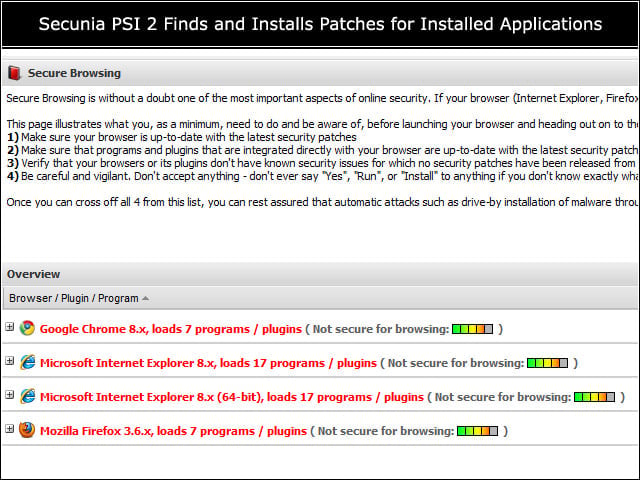The width and height of the screenshot is (640, 480).
Task: Click Internet Explorer (64-bit) security rating bar
Action: coord(594,397)
